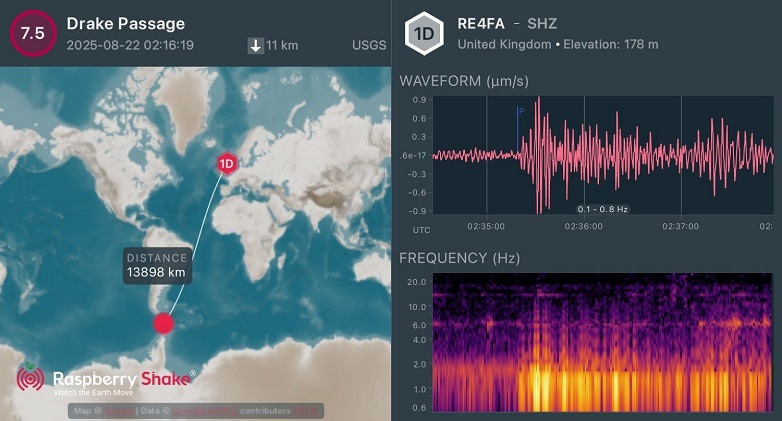Click the depth arrow icon beside 11 km
The image size is (782, 421).
tap(256, 45)
